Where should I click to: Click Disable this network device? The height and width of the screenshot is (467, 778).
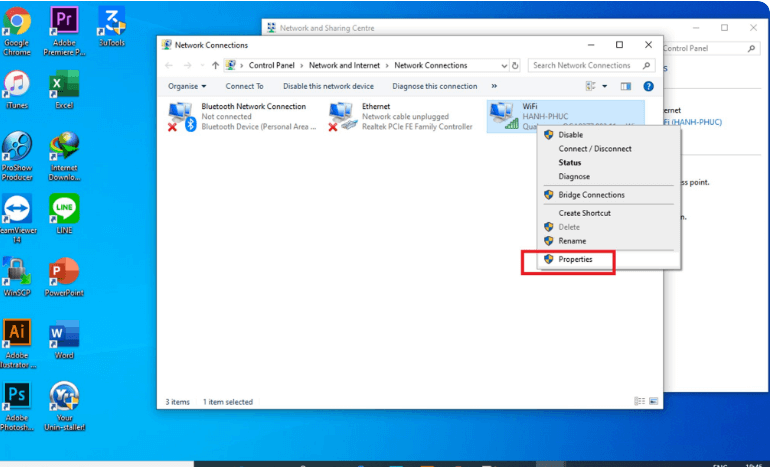click(x=328, y=86)
